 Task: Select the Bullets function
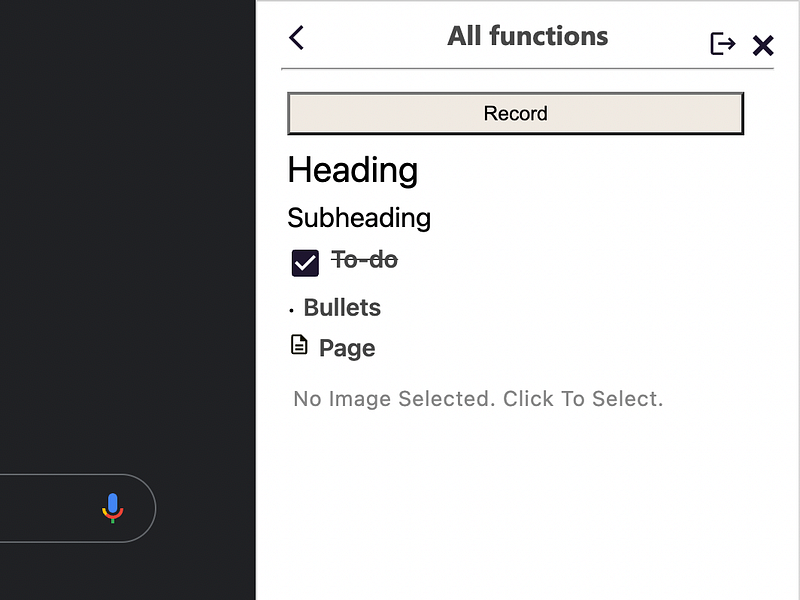342,308
